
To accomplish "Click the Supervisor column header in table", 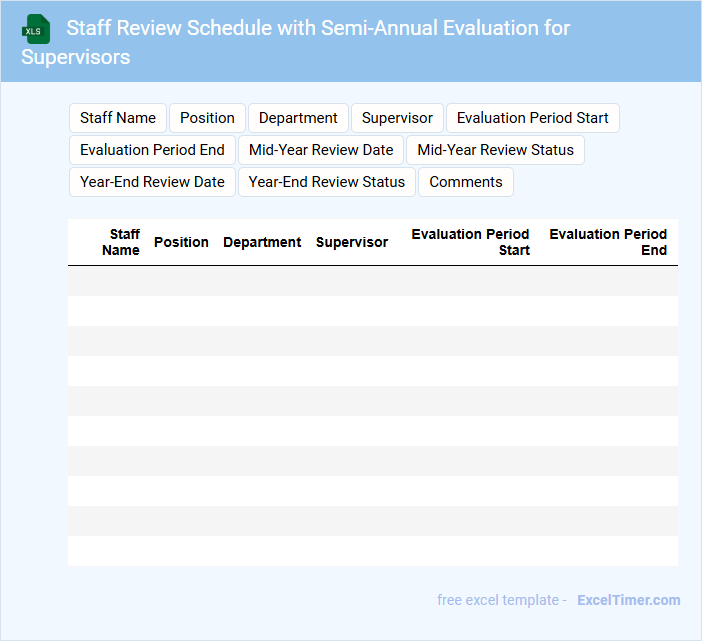I will pos(352,242).
